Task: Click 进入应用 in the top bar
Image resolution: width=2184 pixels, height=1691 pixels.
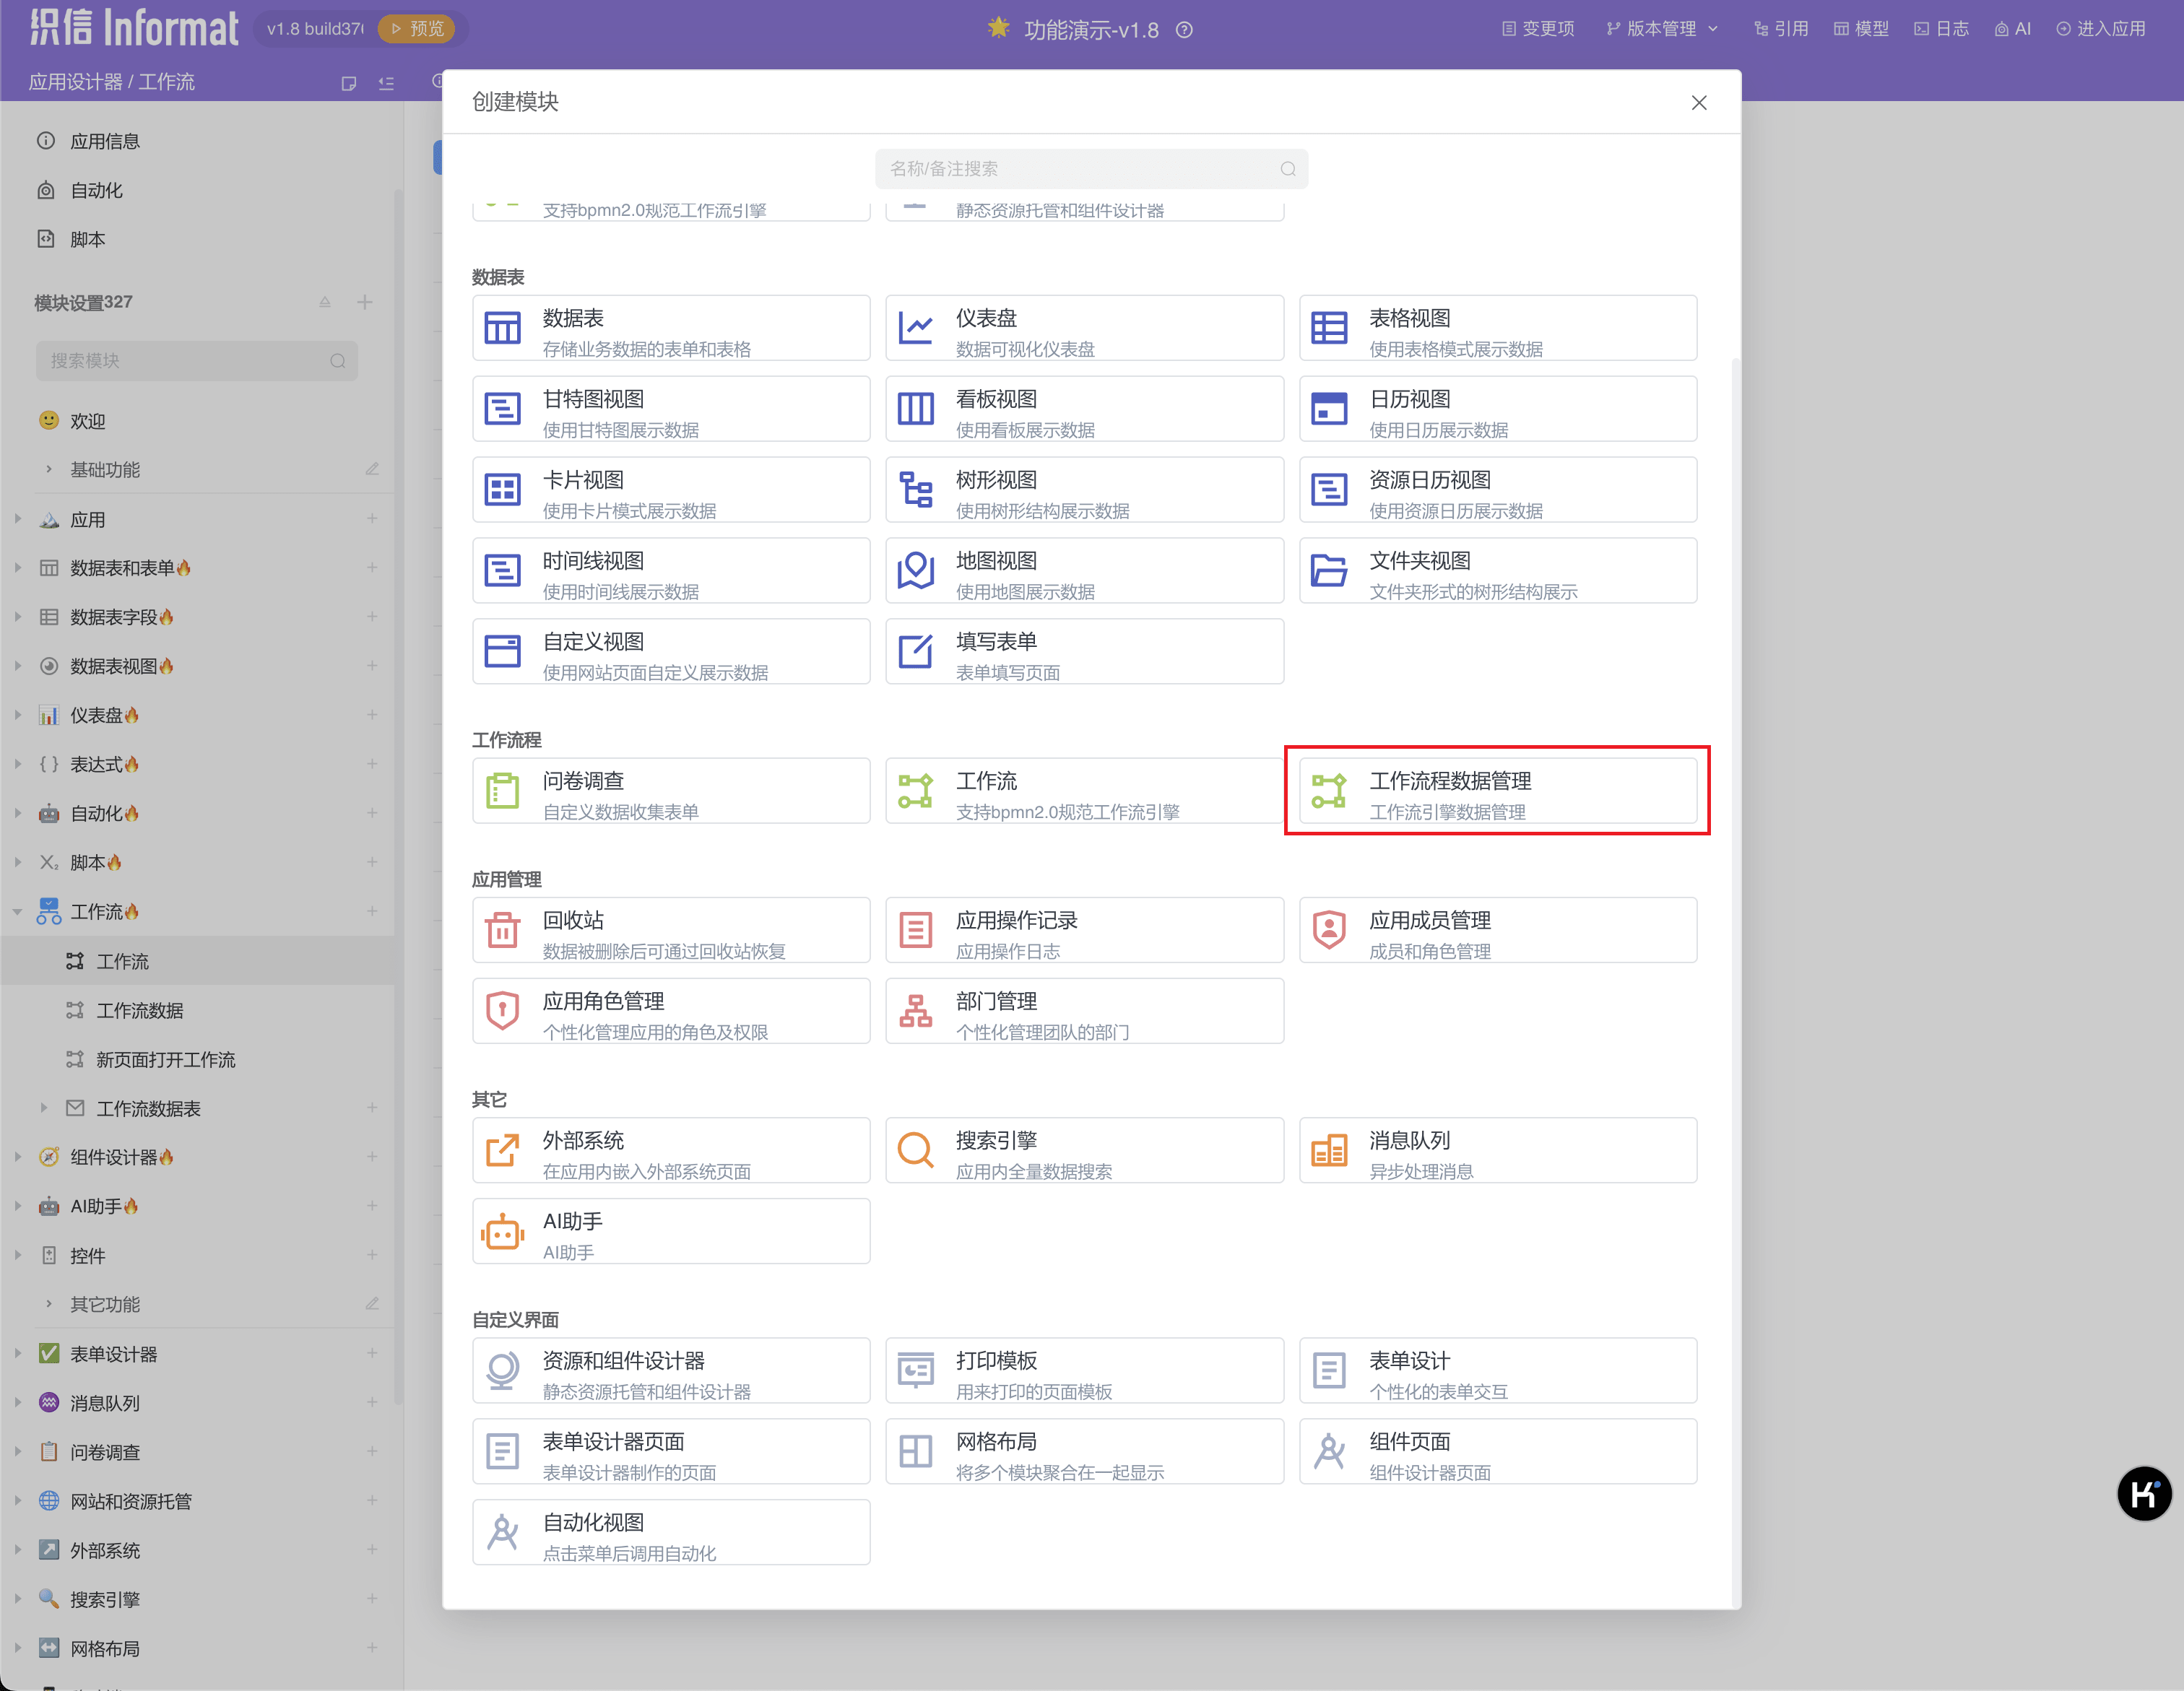Action: 2100,29
